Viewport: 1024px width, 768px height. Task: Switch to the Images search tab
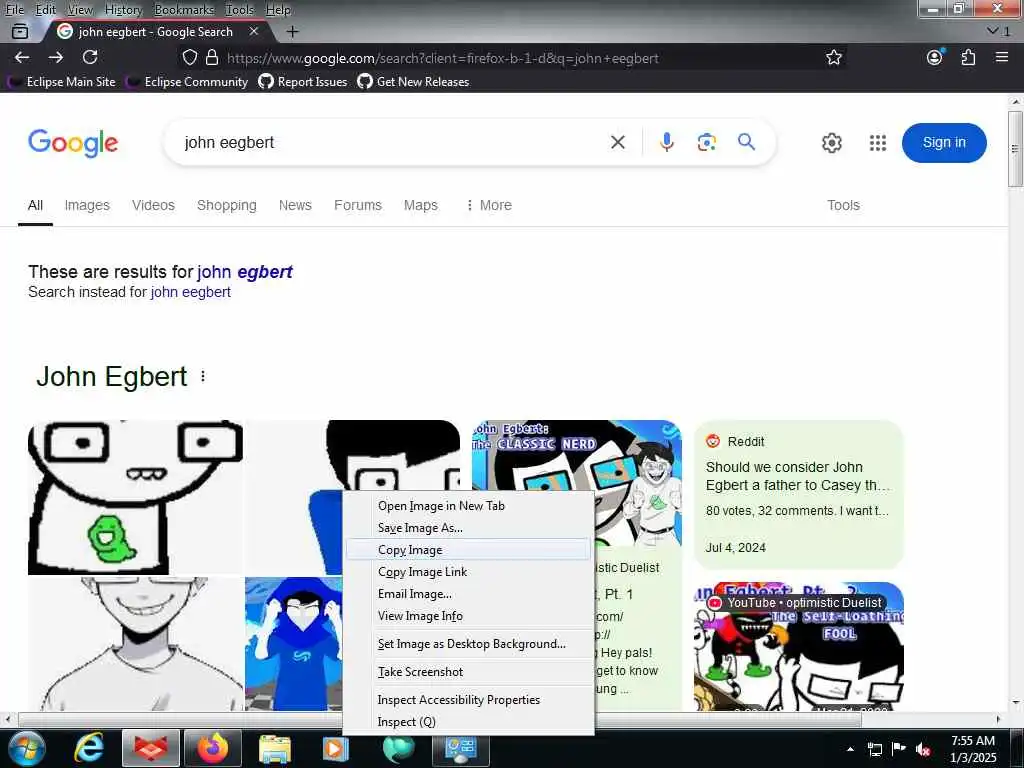(87, 205)
